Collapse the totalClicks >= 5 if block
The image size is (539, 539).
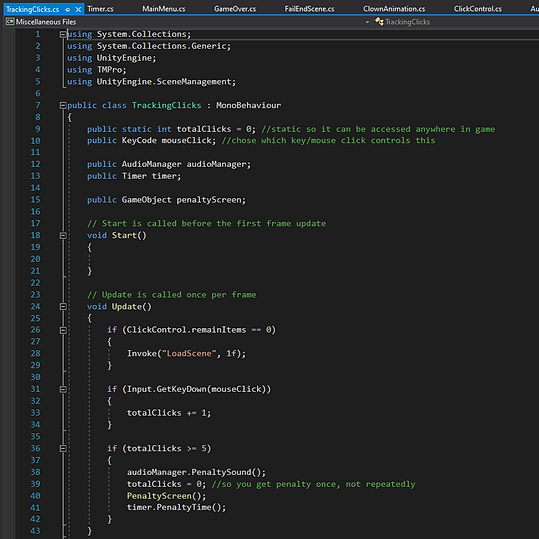[x=63, y=449]
